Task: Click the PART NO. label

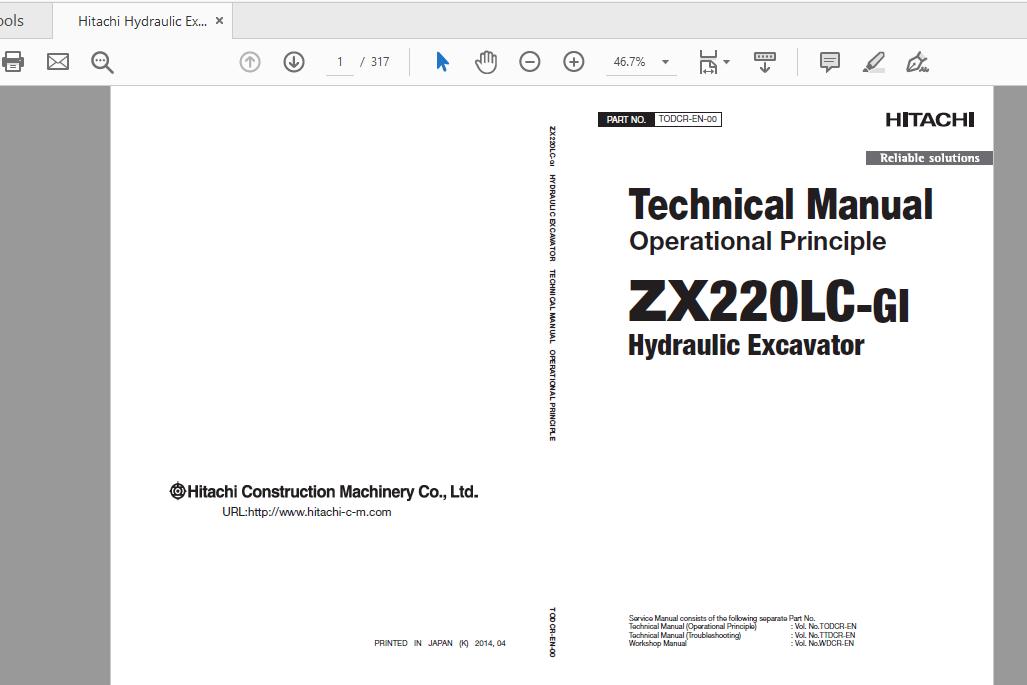Action: [626, 119]
